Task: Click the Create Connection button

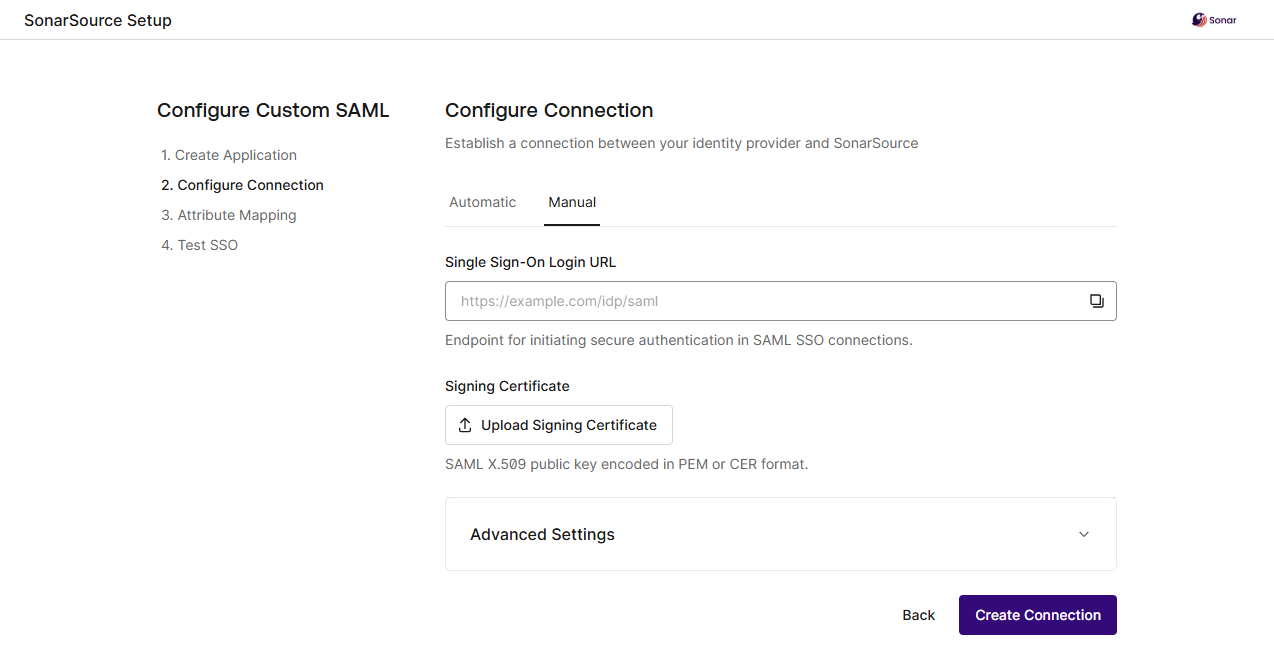Action: tap(1037, 615)
